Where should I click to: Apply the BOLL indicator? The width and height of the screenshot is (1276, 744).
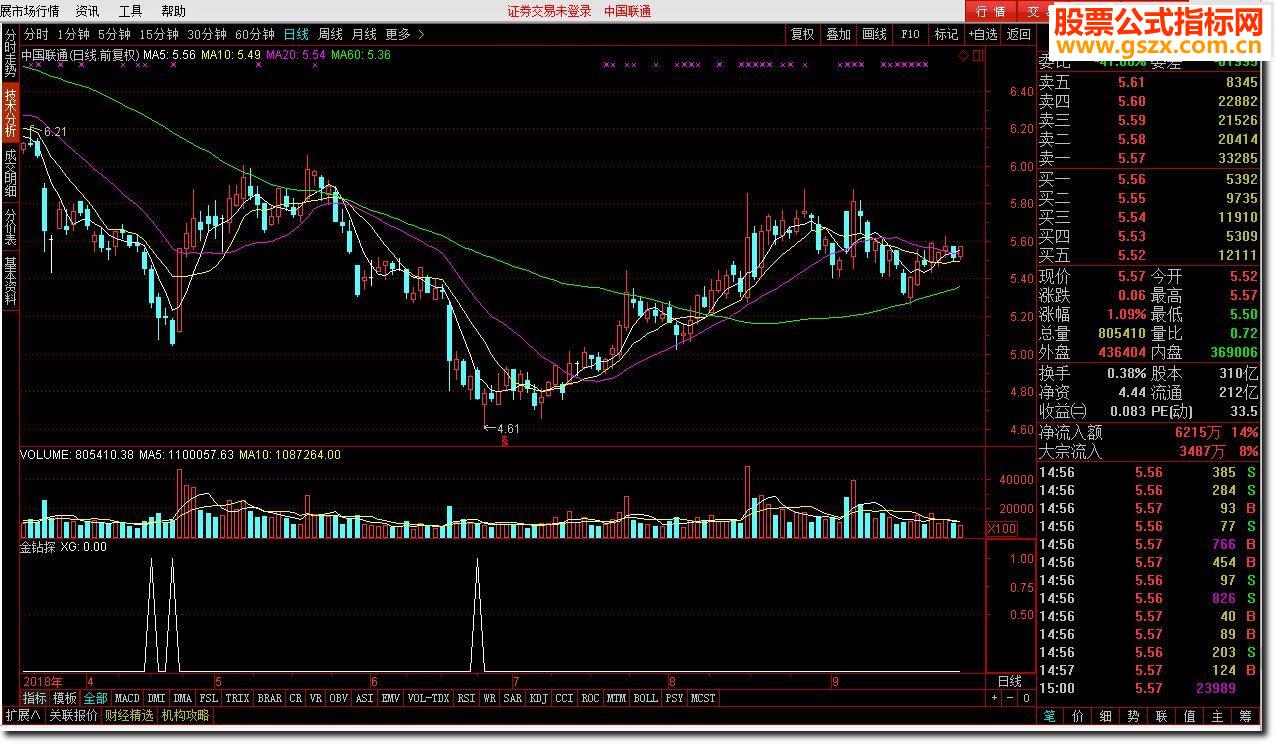(x=646, y=698)
